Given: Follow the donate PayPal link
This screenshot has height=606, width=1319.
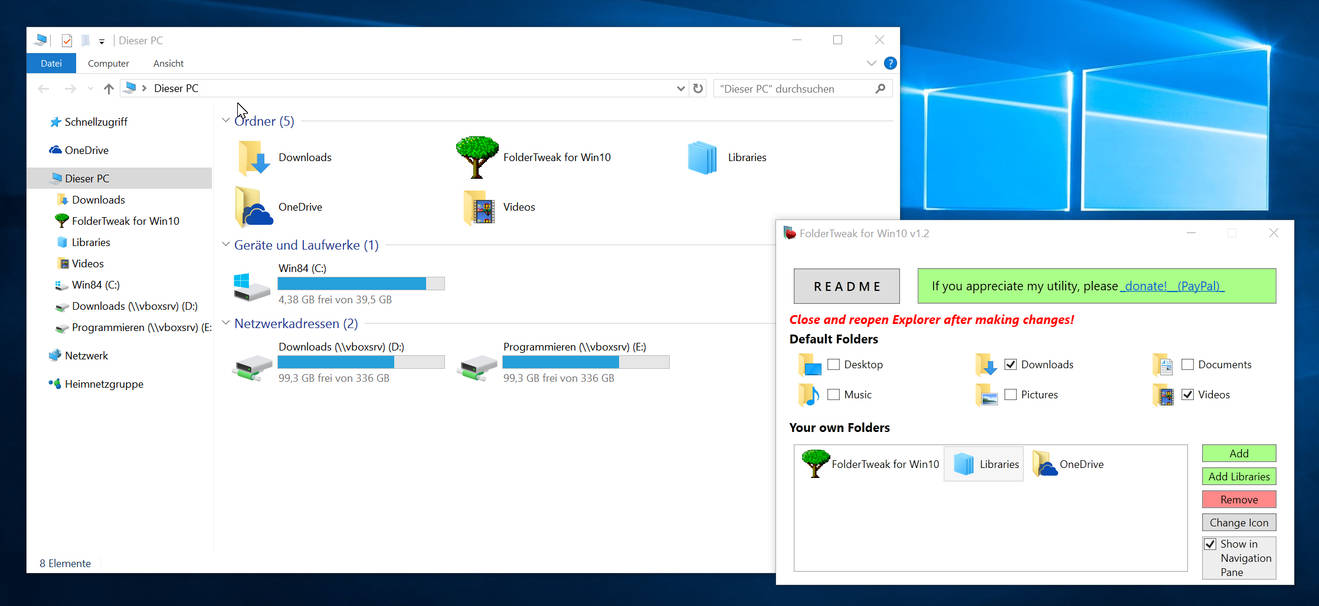Looking at the screenshot, I should point(1172,286).
